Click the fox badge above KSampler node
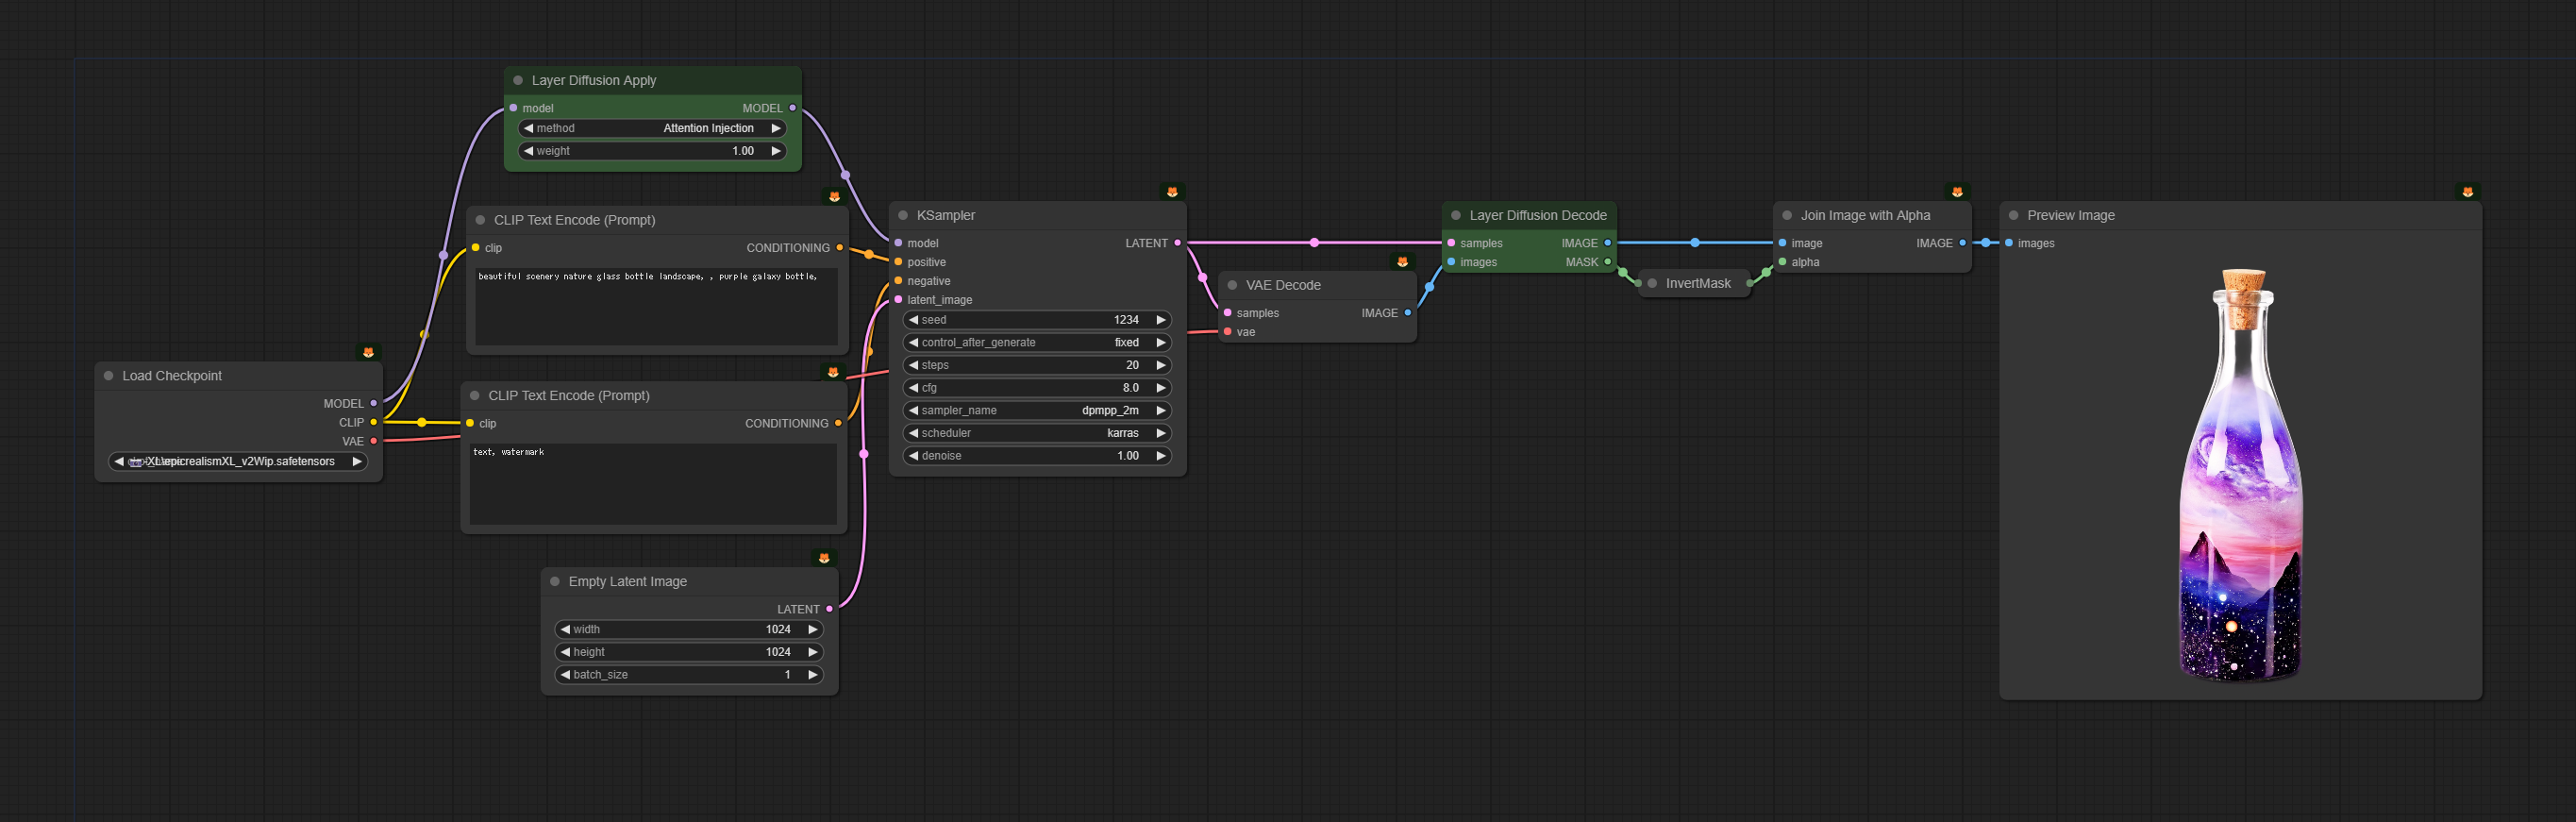This screenshot has width=2576, height=822. point(1172,192)
